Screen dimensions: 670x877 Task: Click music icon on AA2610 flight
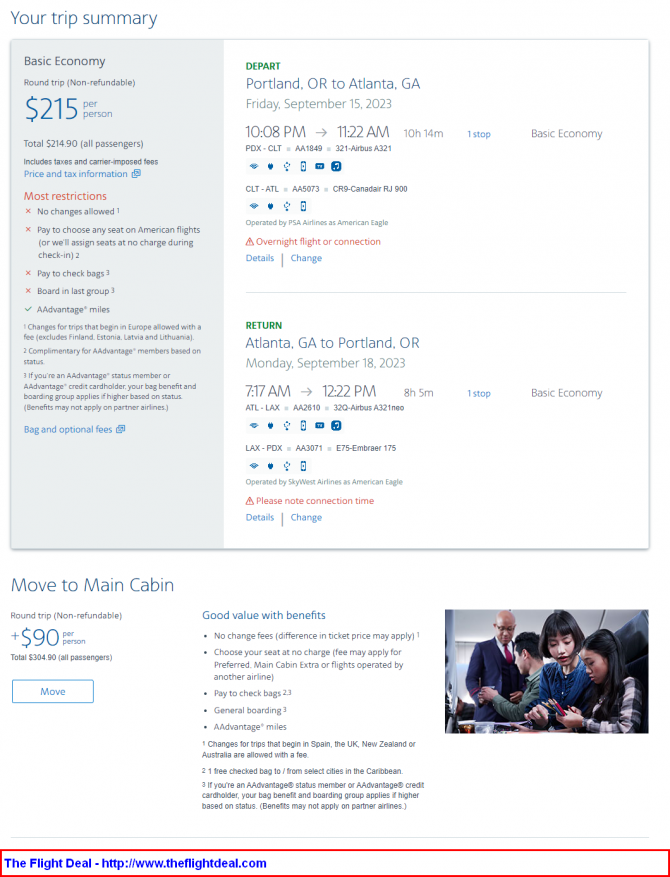pos(336,425)
